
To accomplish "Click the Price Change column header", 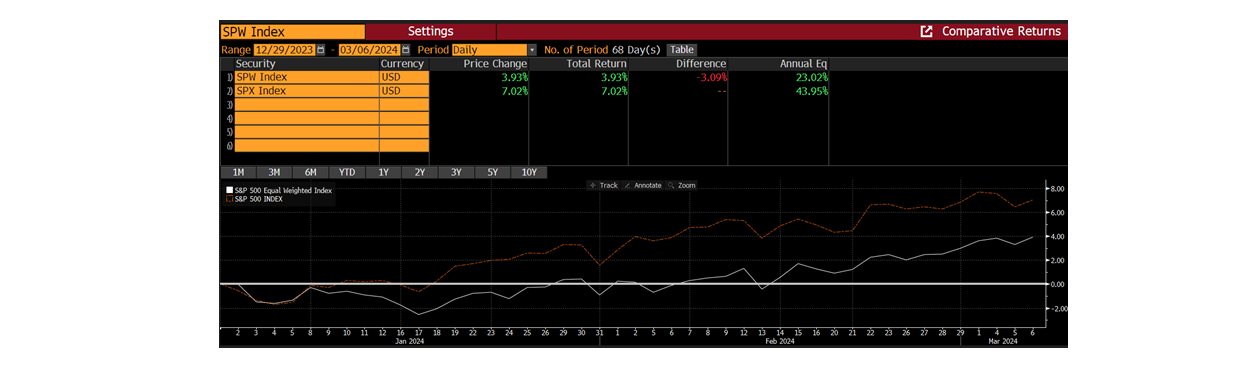I will point(496,64).
